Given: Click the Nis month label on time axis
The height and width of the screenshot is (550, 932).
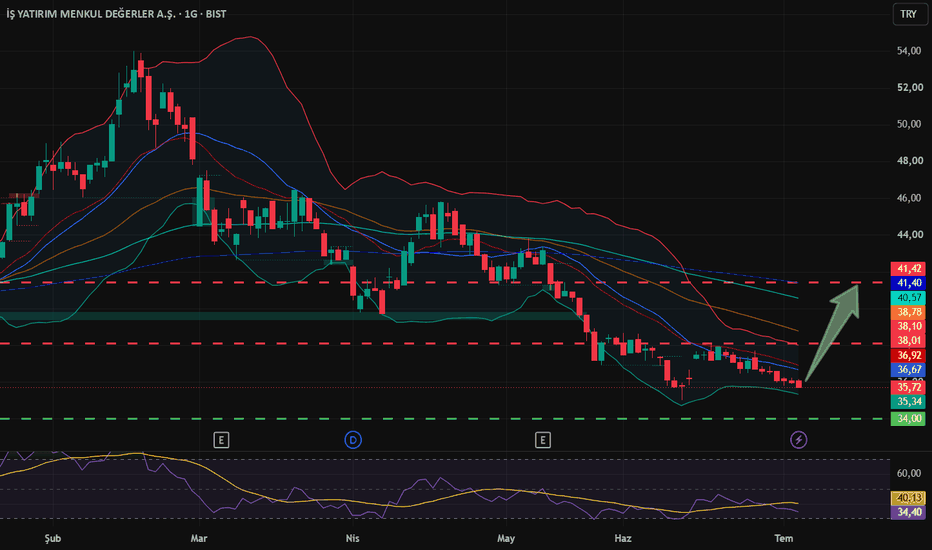Looking at the screenshot, I should [x=352, y=538].
